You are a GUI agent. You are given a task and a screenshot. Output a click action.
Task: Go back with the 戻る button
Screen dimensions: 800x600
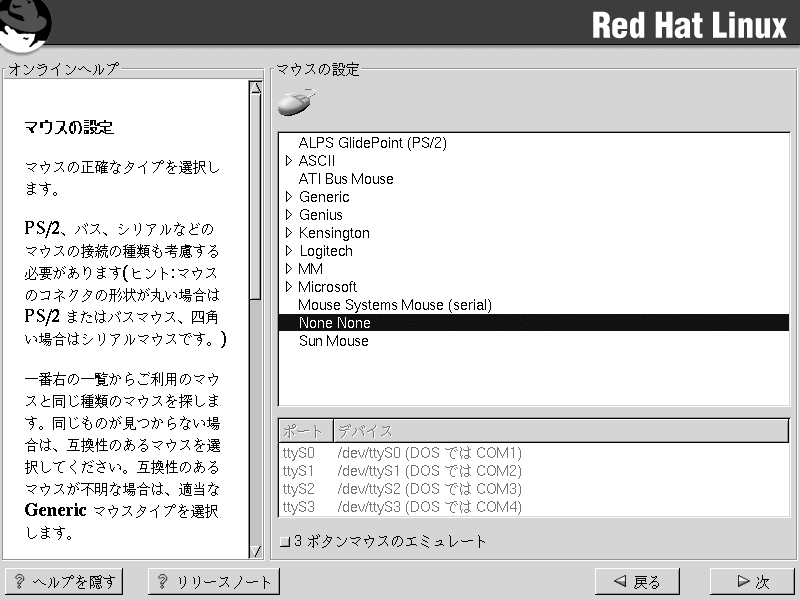click(637, 582)
